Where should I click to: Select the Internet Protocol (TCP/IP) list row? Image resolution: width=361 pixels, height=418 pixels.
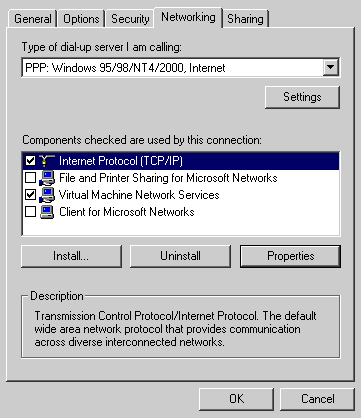pyautogui.click(x=181, y=161)
